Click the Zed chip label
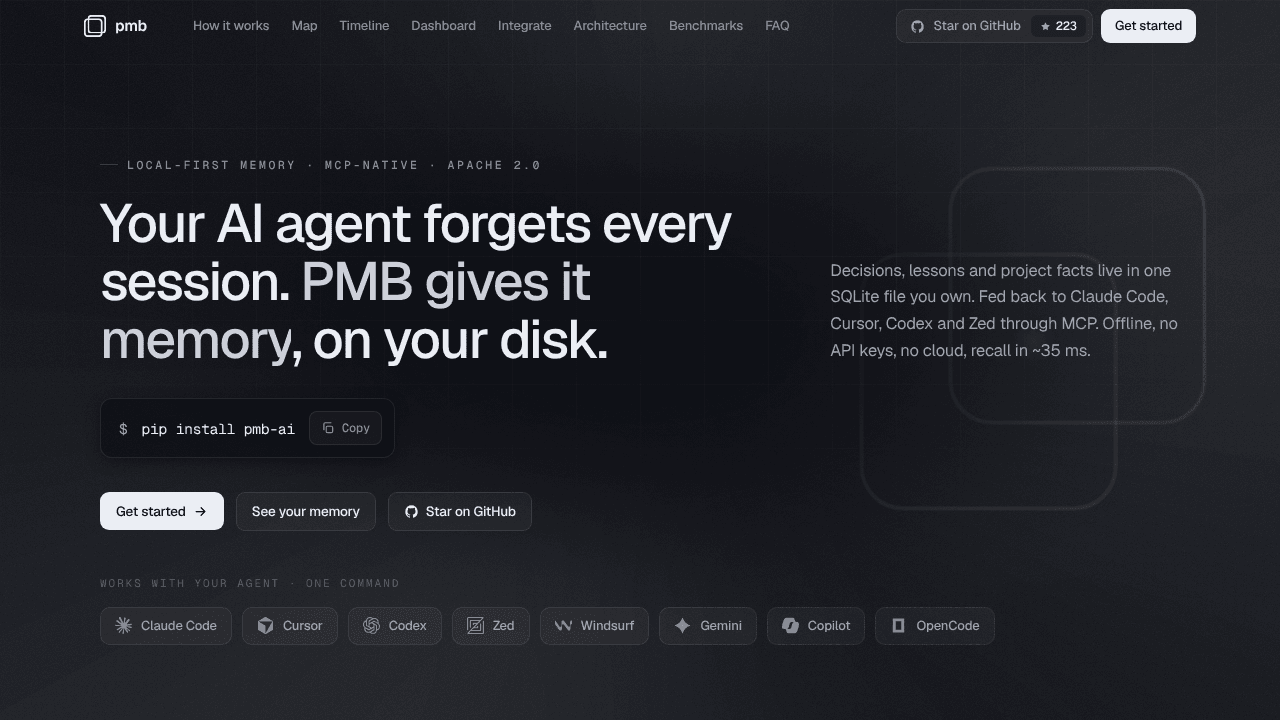The height and width of the screenshot is (720, 1280). coord(504,626)
